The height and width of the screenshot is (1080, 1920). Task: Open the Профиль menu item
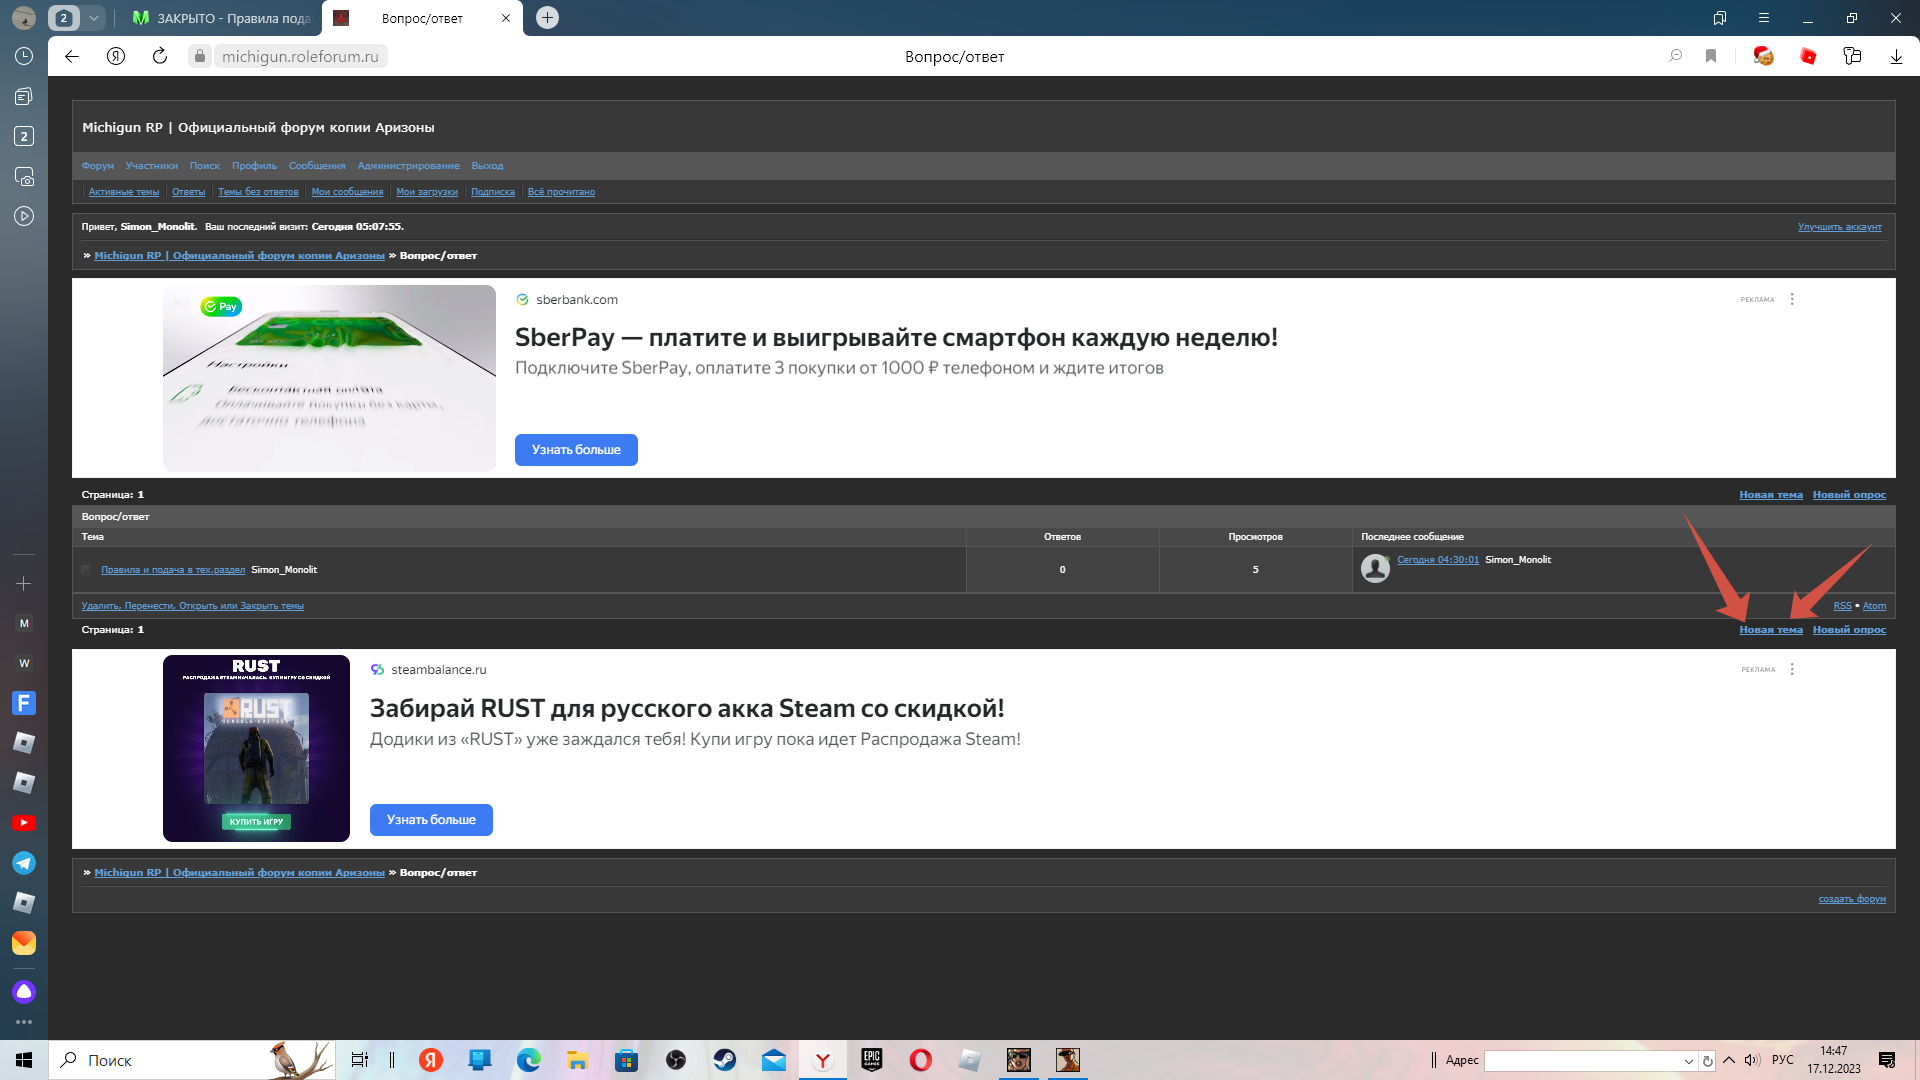pos(255,166)
